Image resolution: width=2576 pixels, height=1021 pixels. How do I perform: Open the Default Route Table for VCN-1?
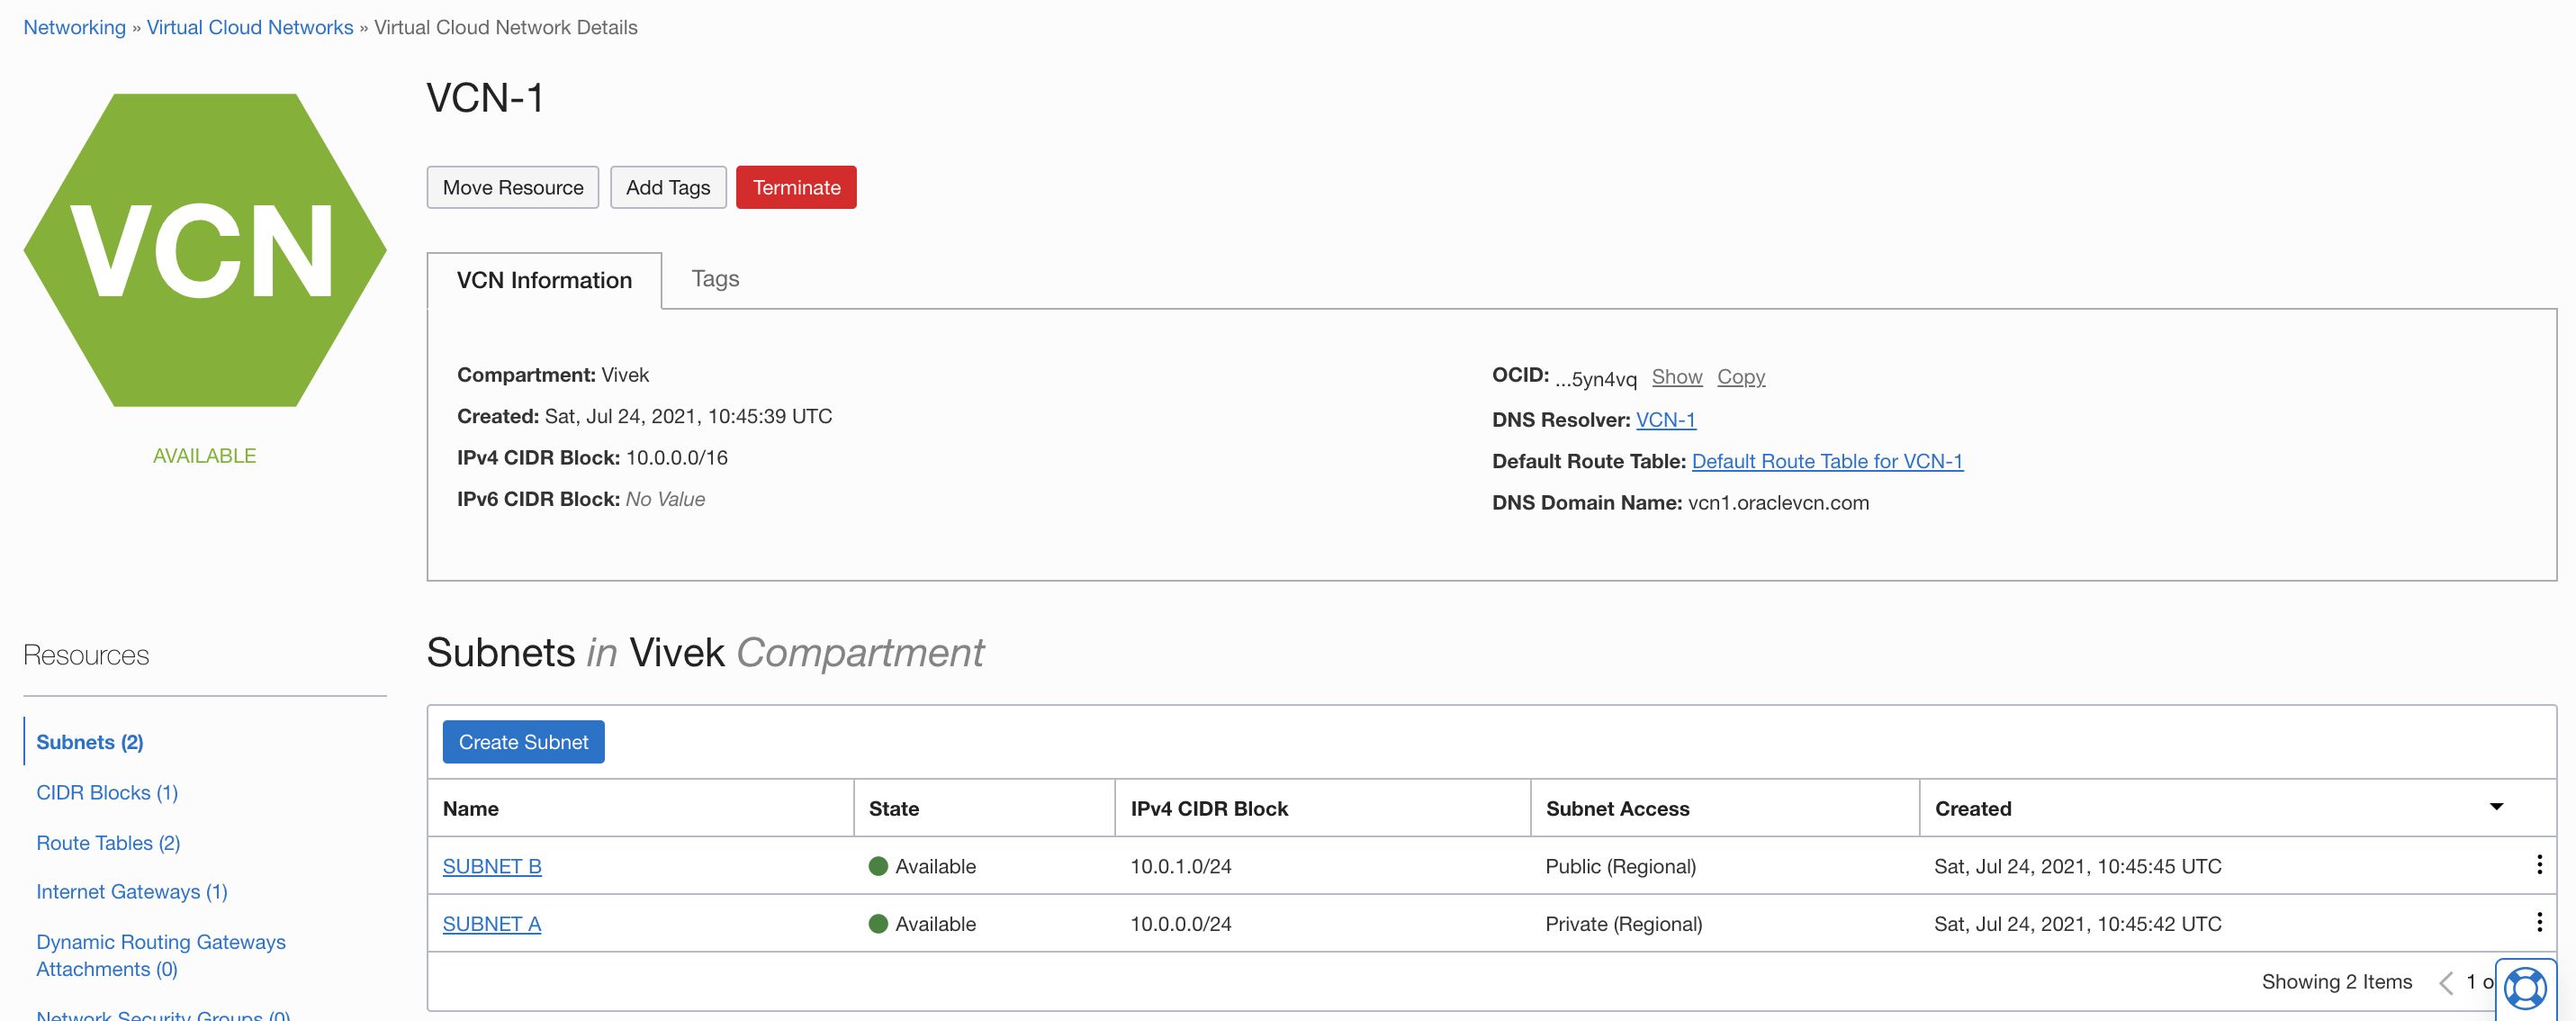[x=1827, y=461]
